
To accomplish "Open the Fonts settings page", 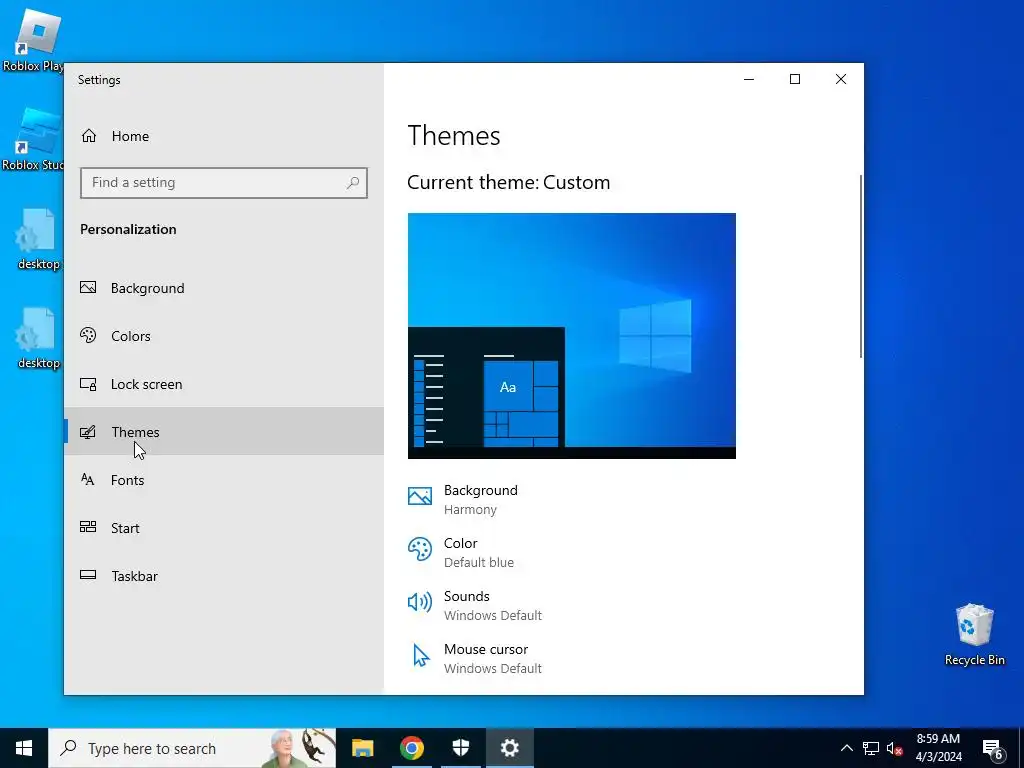I will pos(223,480).
